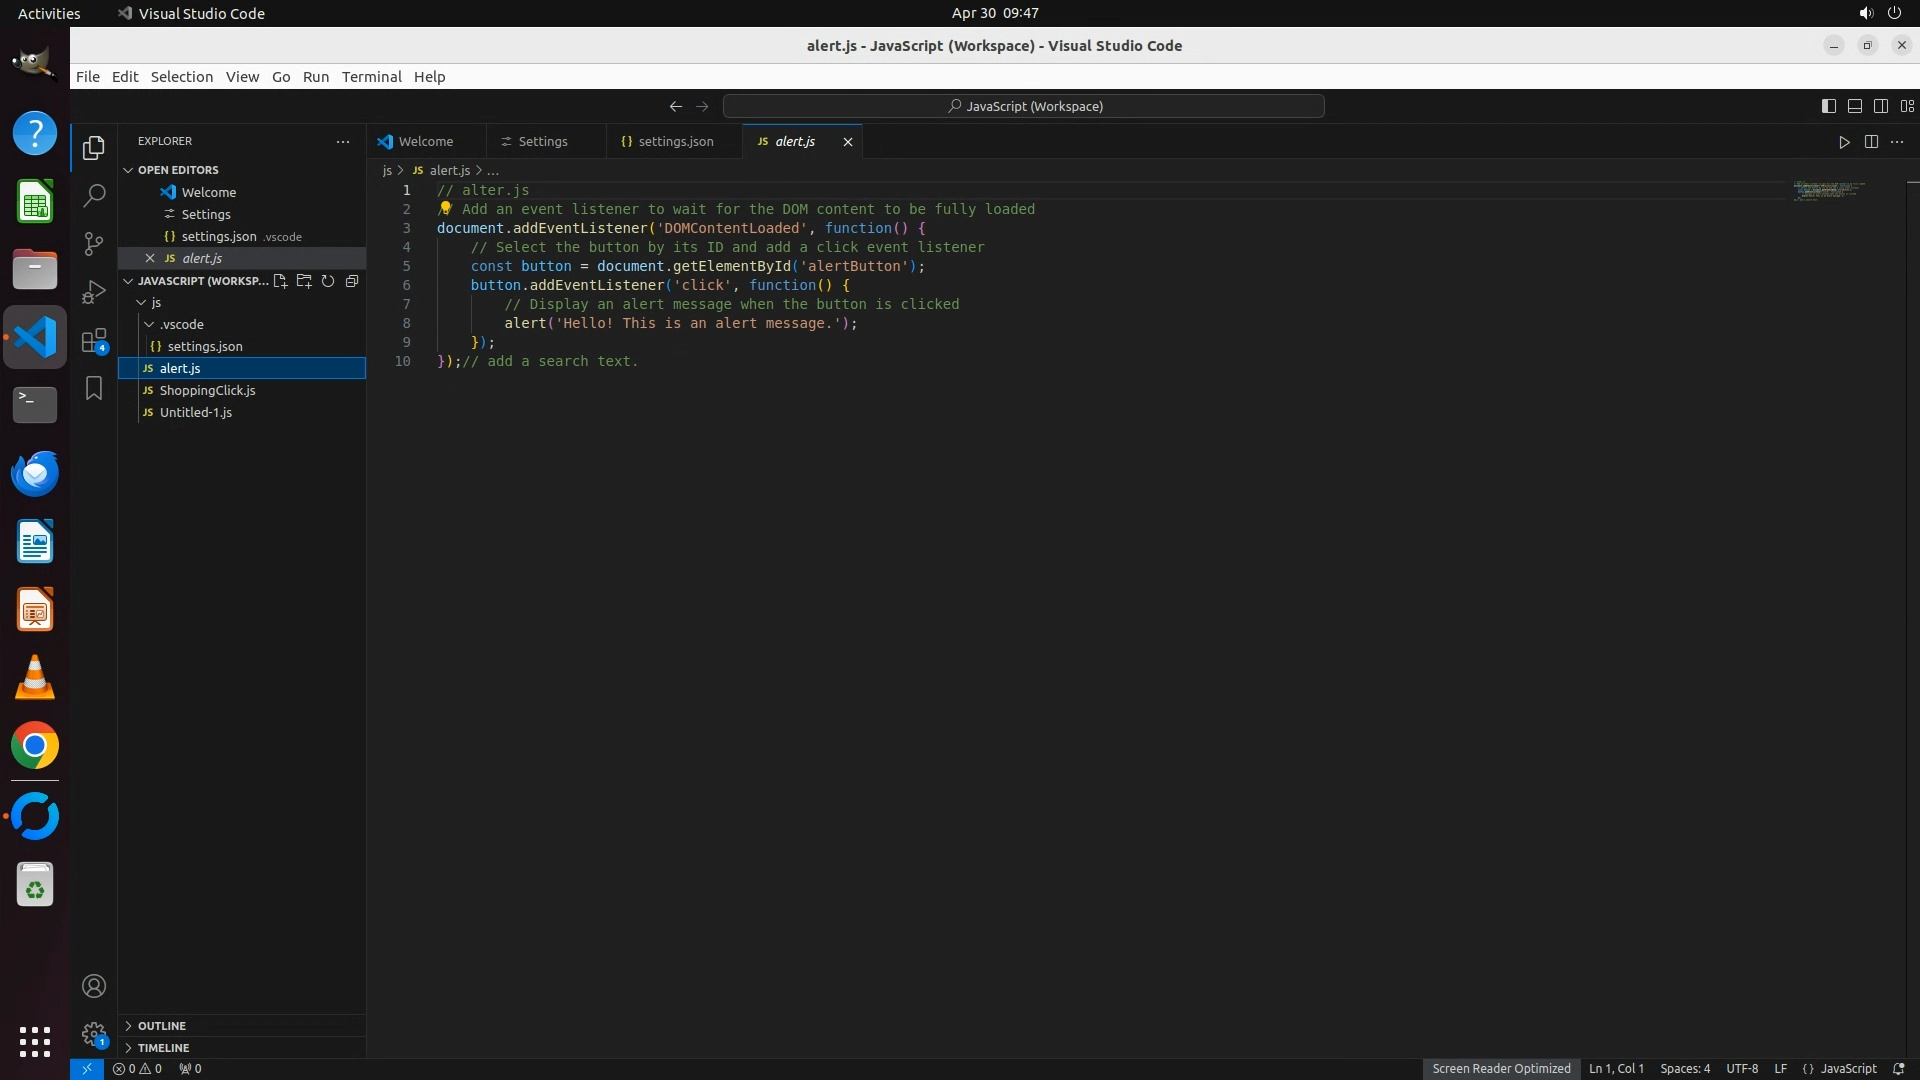Image resolution: width=1920 pixels, height=1080 pixels.
Task: Open Run and Debug view
Action: [x=94, y=291]
